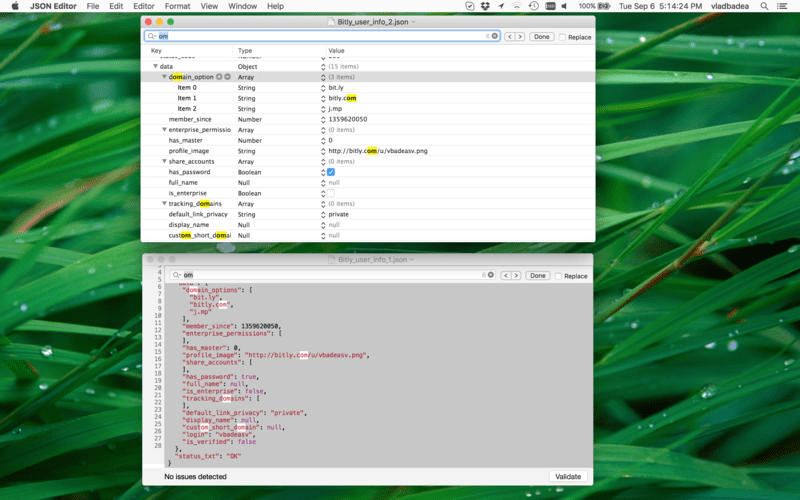Open the search options magnifier in Bitly_user_info_2 window
Image resolution: width=800 pixels, height=500 pixels.
(152, 36)
